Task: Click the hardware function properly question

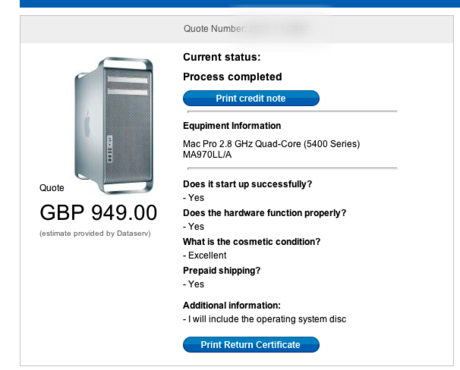Action: point(264,213)
